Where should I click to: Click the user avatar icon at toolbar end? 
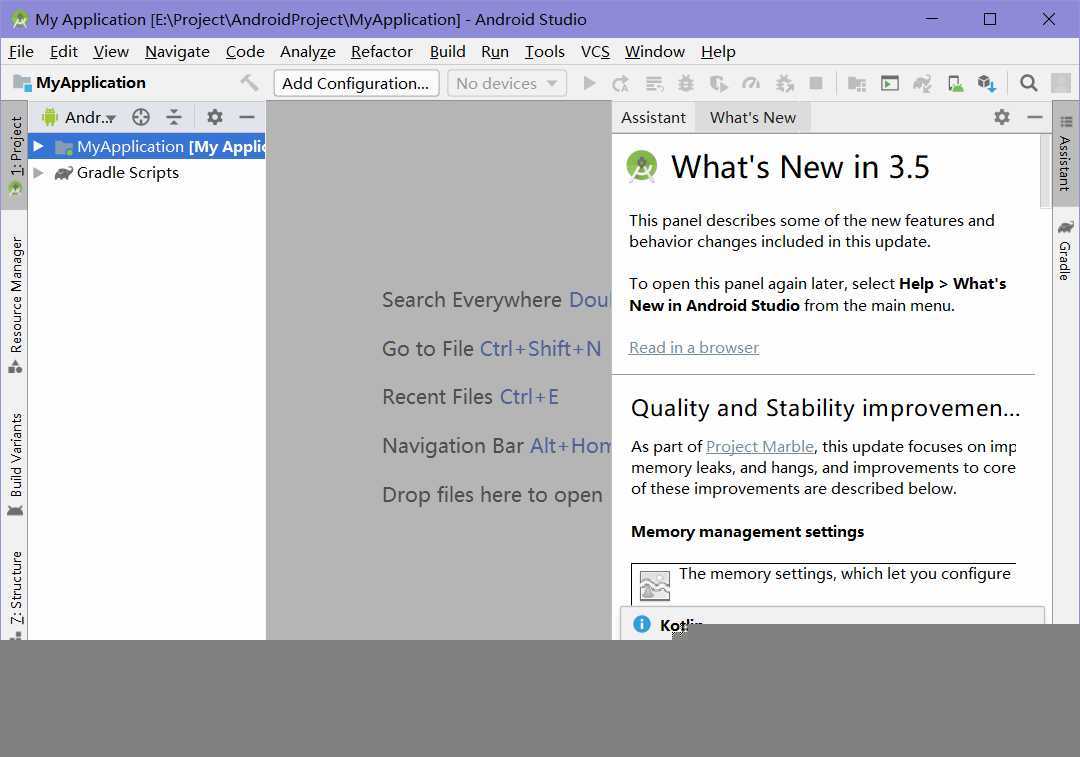point(1061,83)
